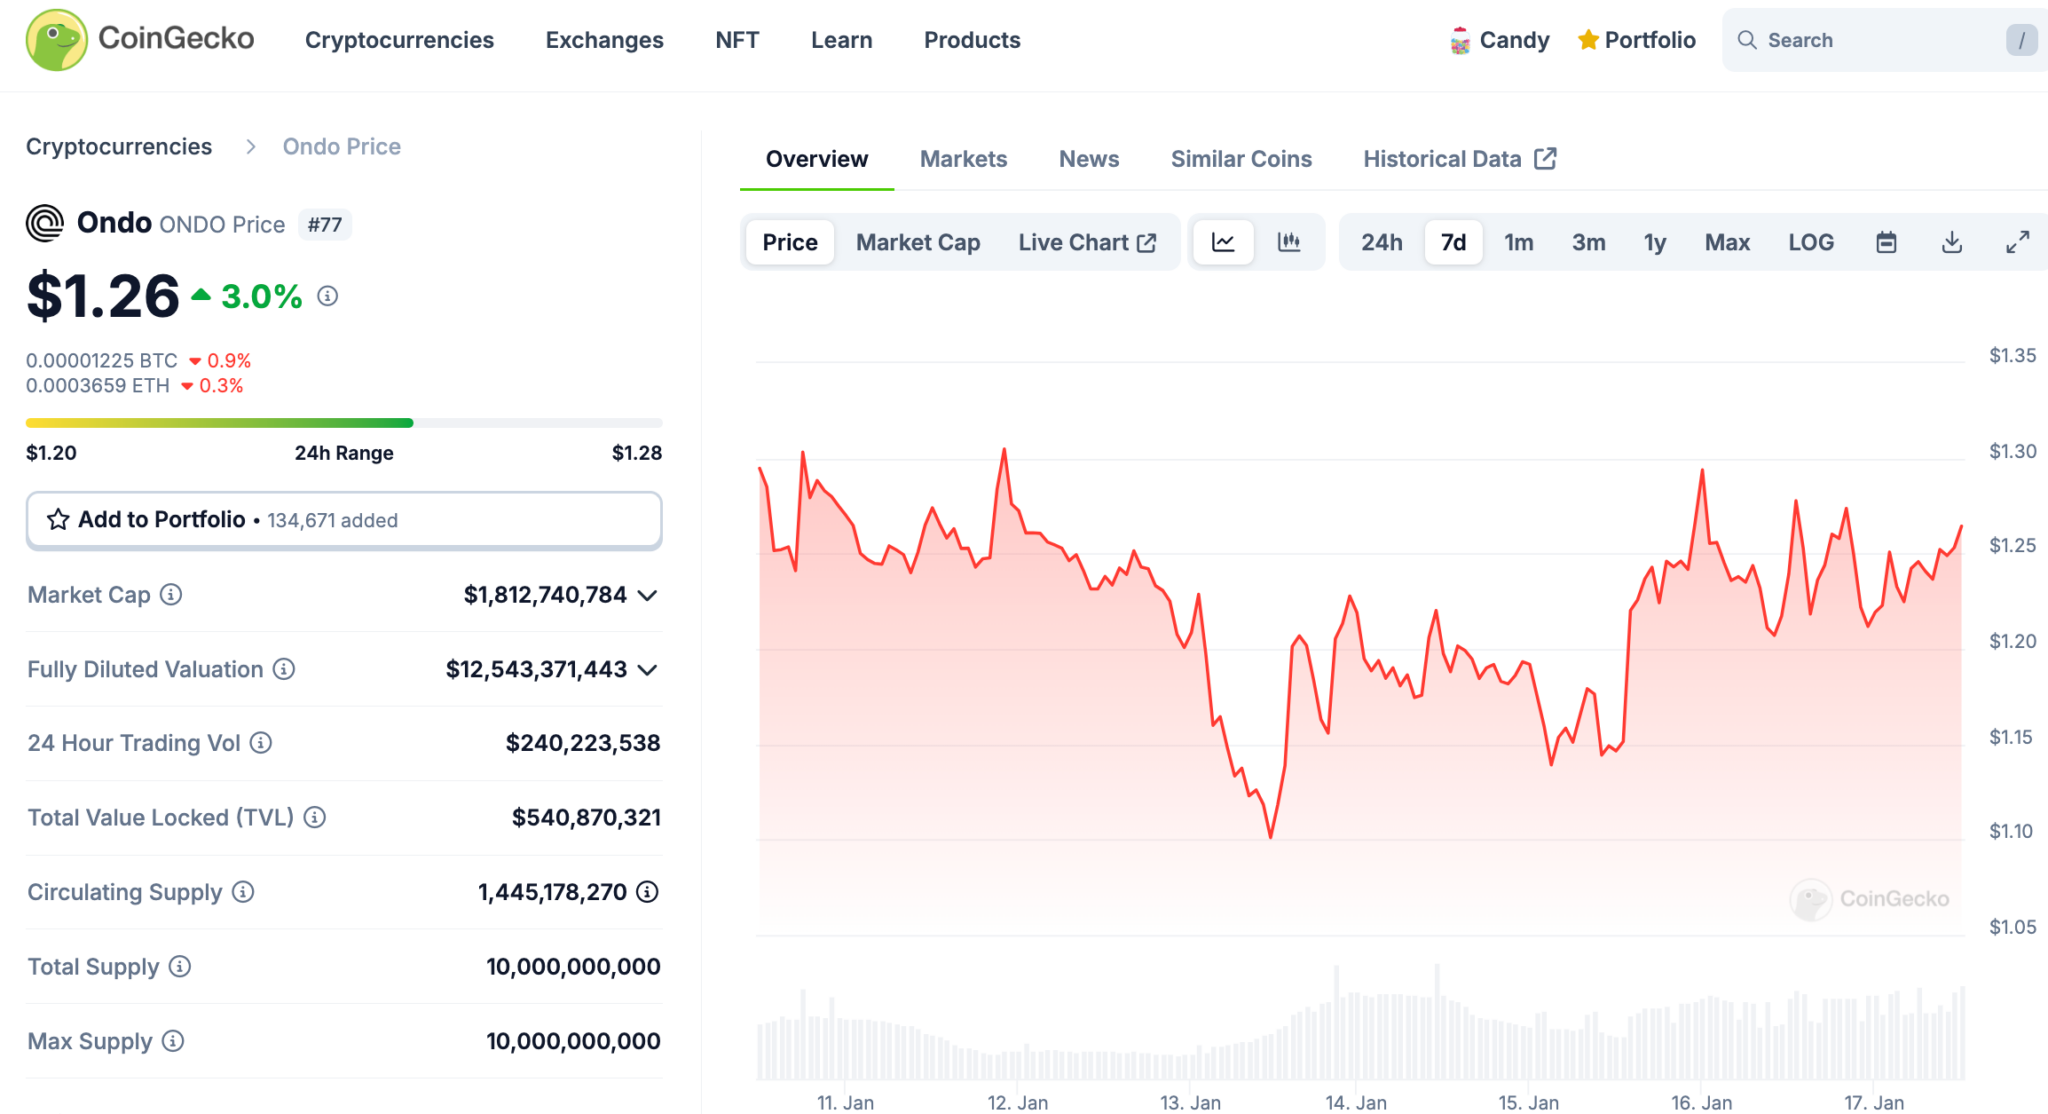Expand Fully Diluted Valuation chevron
This screenshot has width=2048, height=1114.
(x=648, y=670)
